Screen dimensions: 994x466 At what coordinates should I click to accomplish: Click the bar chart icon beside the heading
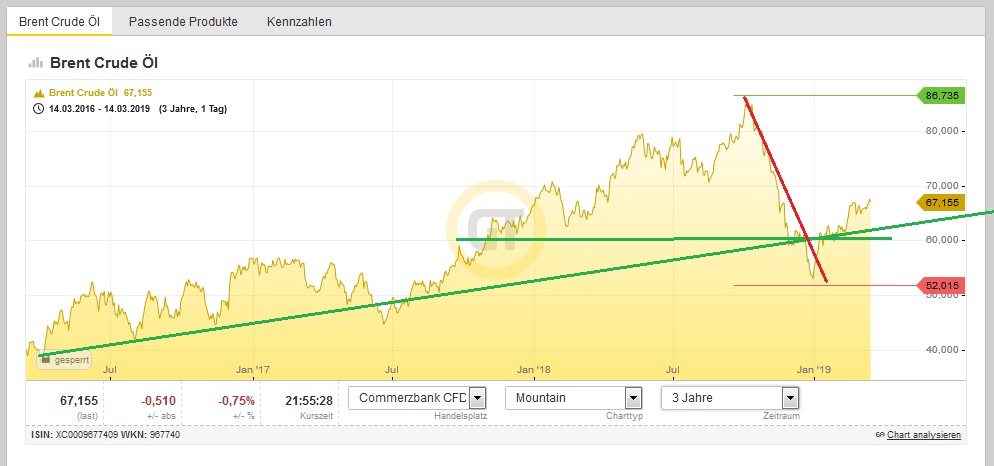[36, 63]
